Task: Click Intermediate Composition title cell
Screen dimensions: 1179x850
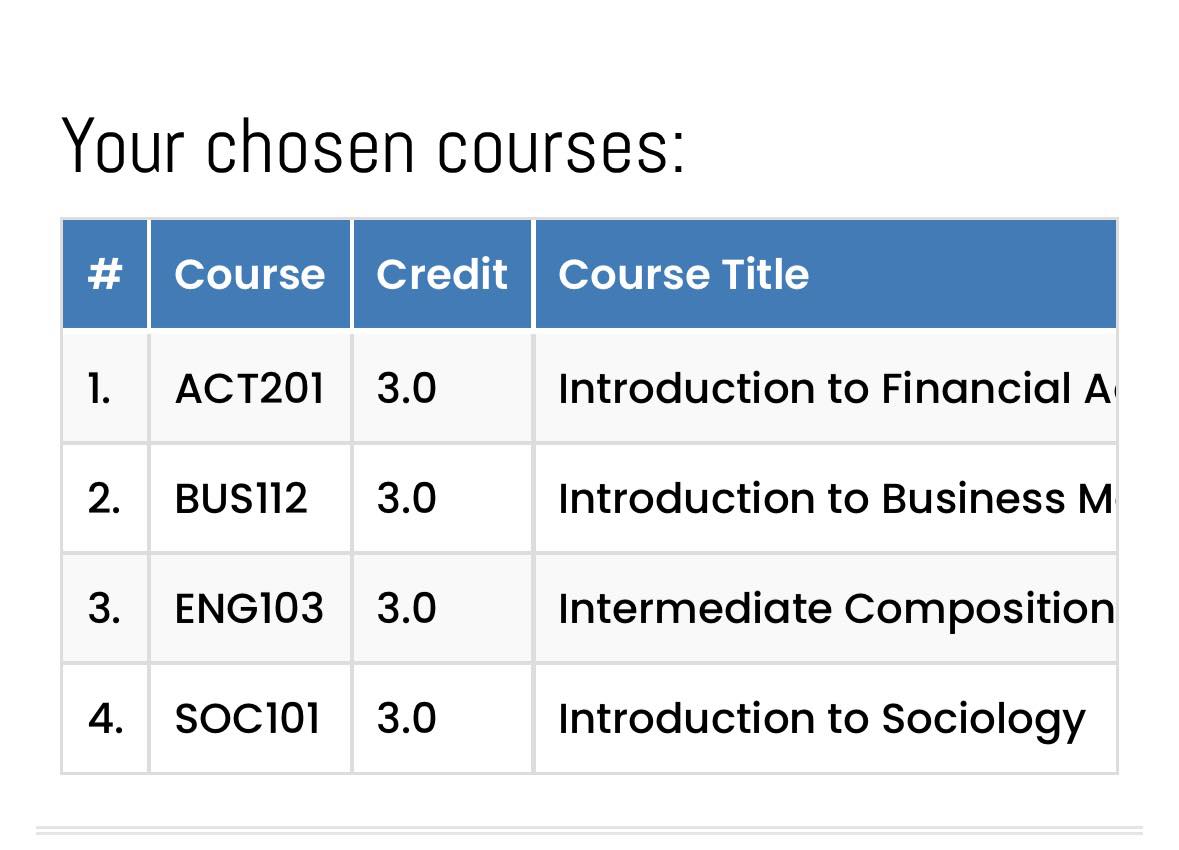Action: point(826,609)
